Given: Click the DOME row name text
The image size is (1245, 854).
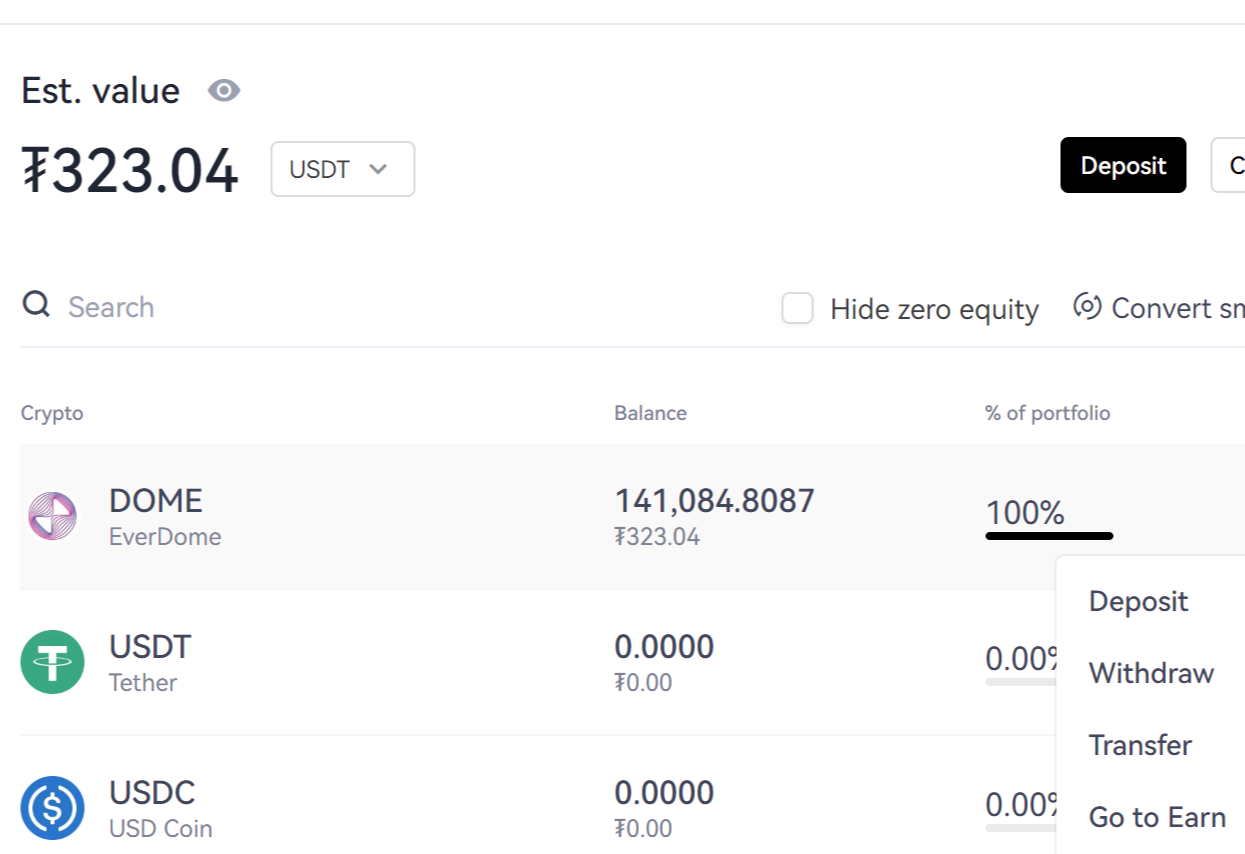Looking at the screenshot, I should point(155,500).
